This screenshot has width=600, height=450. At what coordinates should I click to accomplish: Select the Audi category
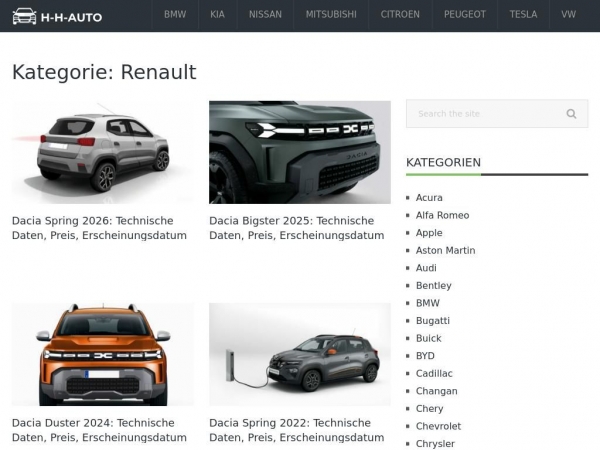[x=426, y=268]
